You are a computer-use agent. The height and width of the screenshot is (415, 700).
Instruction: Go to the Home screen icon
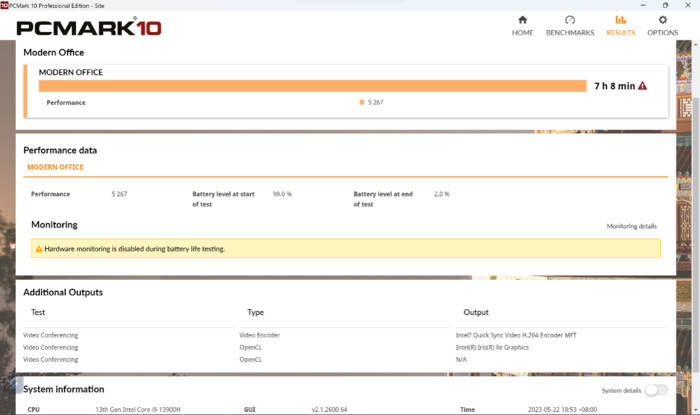point(522,20)
